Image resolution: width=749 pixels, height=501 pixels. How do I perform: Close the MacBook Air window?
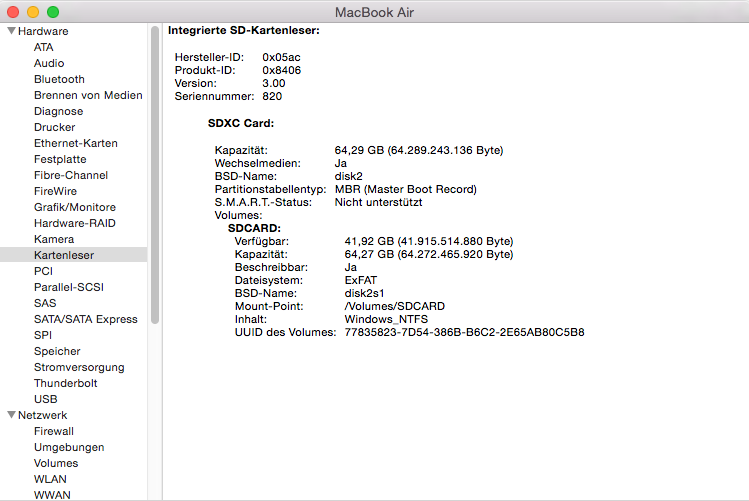[x=13, y=12]
